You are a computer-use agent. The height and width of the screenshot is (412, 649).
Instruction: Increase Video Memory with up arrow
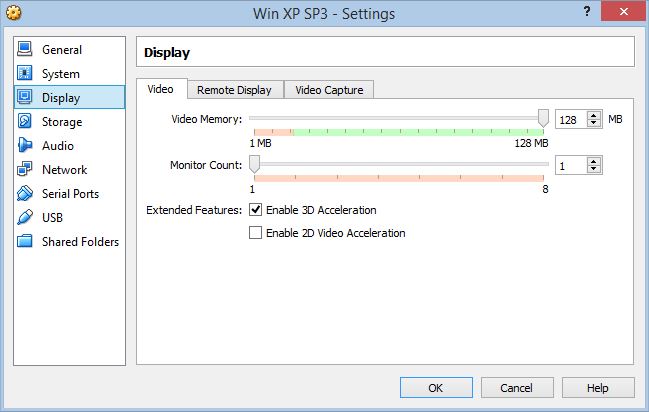(x=594, y=116)
